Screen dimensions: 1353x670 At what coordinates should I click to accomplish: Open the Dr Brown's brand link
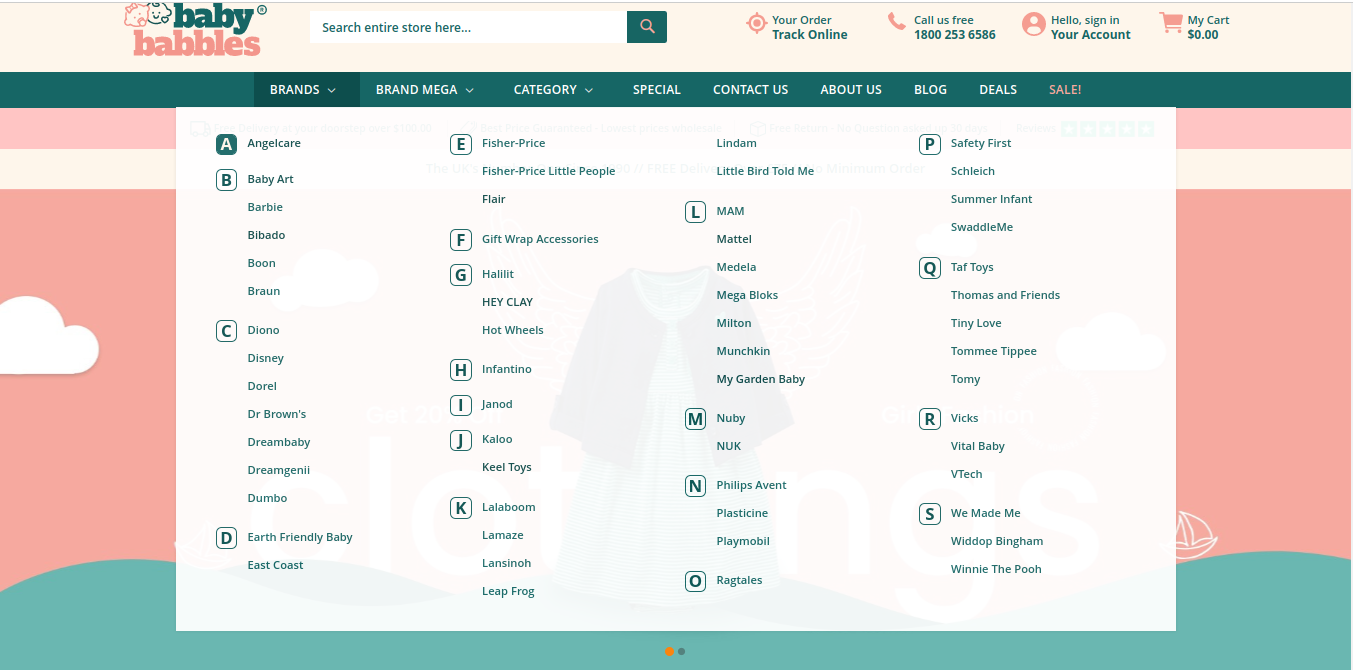277,414
